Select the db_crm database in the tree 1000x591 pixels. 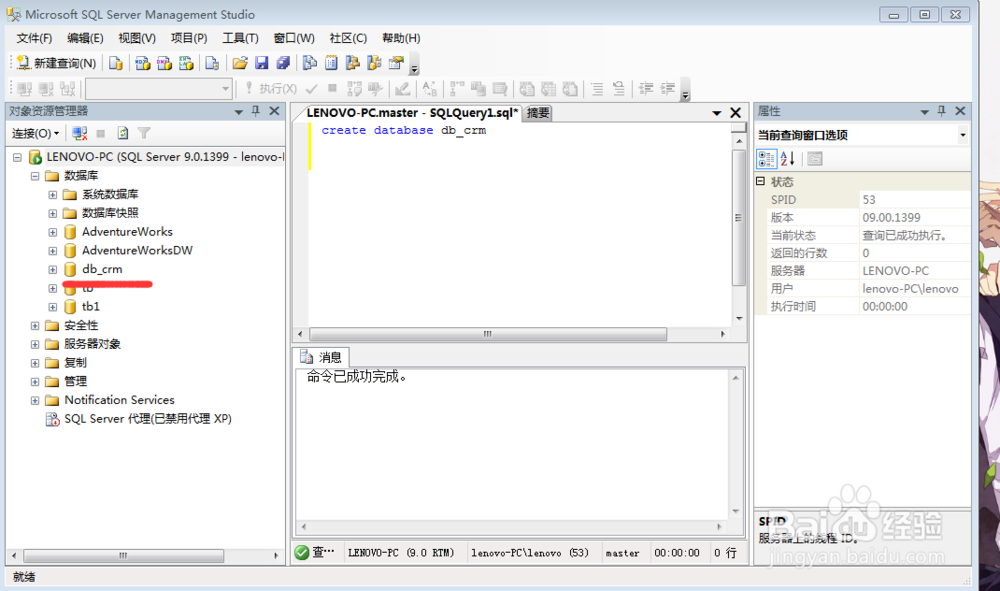[102, 269]
